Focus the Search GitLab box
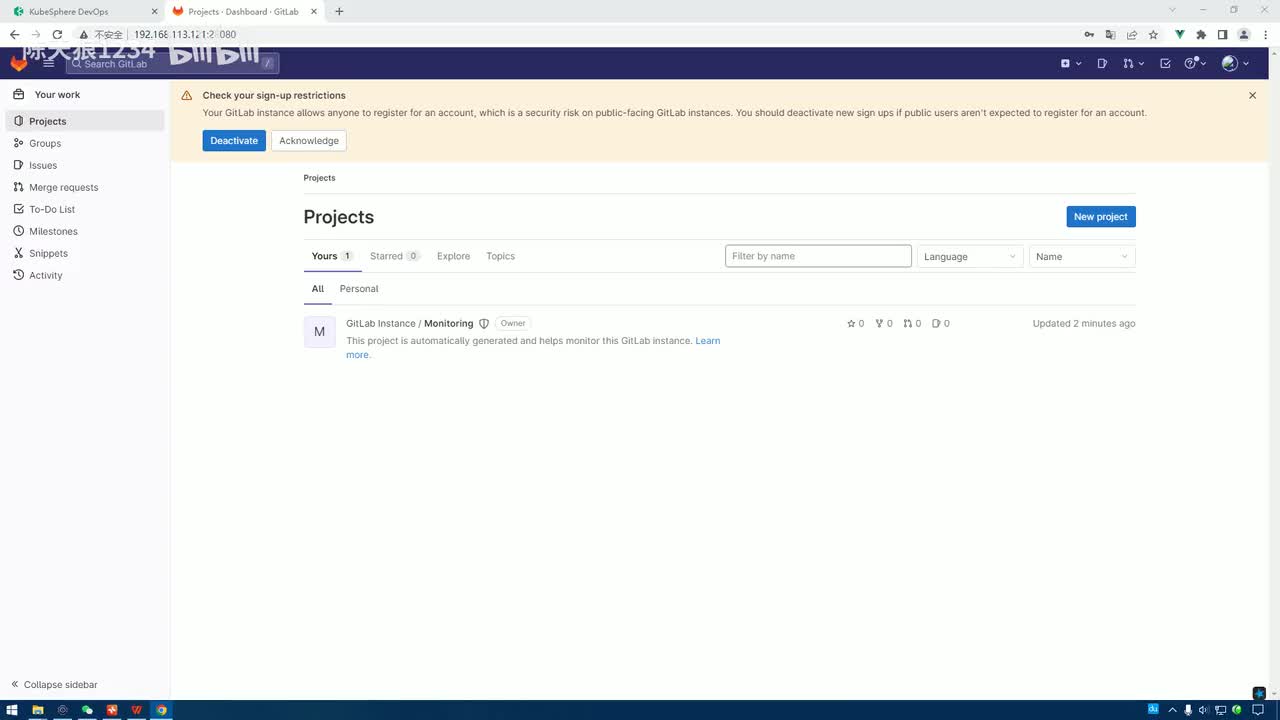Image resolution: width=1280 pixels, height=720 pixels. coord(172,63)
